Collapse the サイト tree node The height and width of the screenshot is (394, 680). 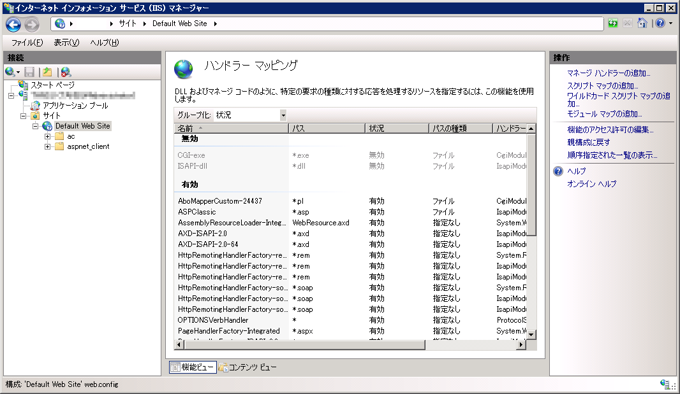(x=24, y=116)
